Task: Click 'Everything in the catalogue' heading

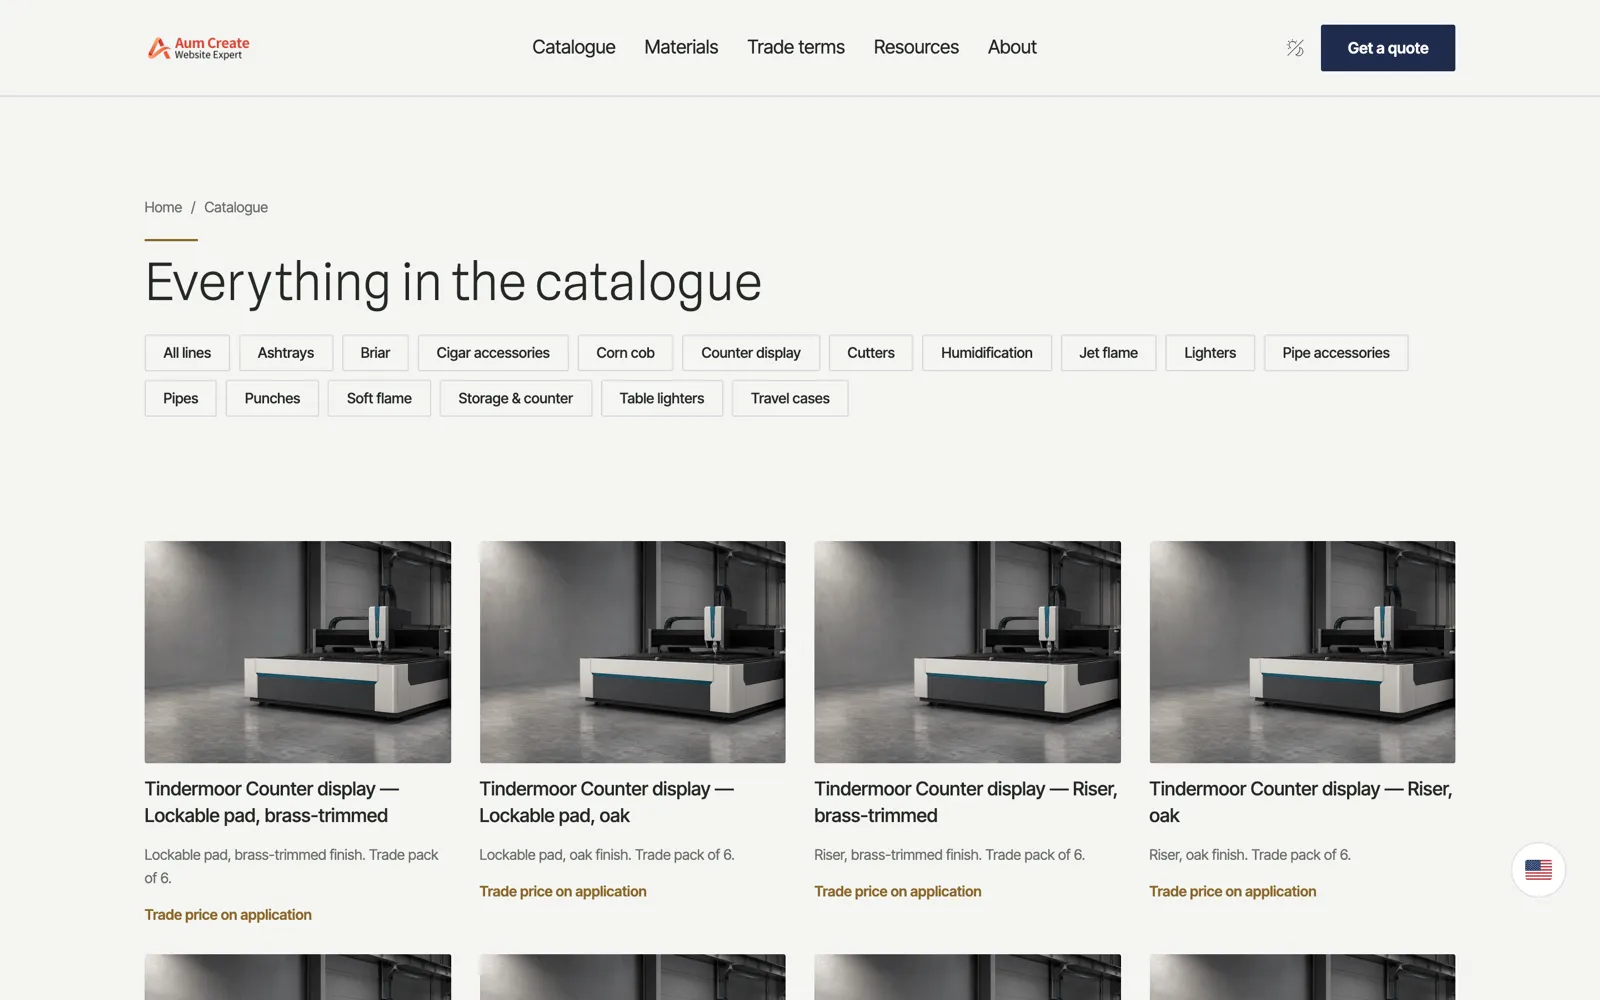Action: pyautogui.click(x=453, y=282)
